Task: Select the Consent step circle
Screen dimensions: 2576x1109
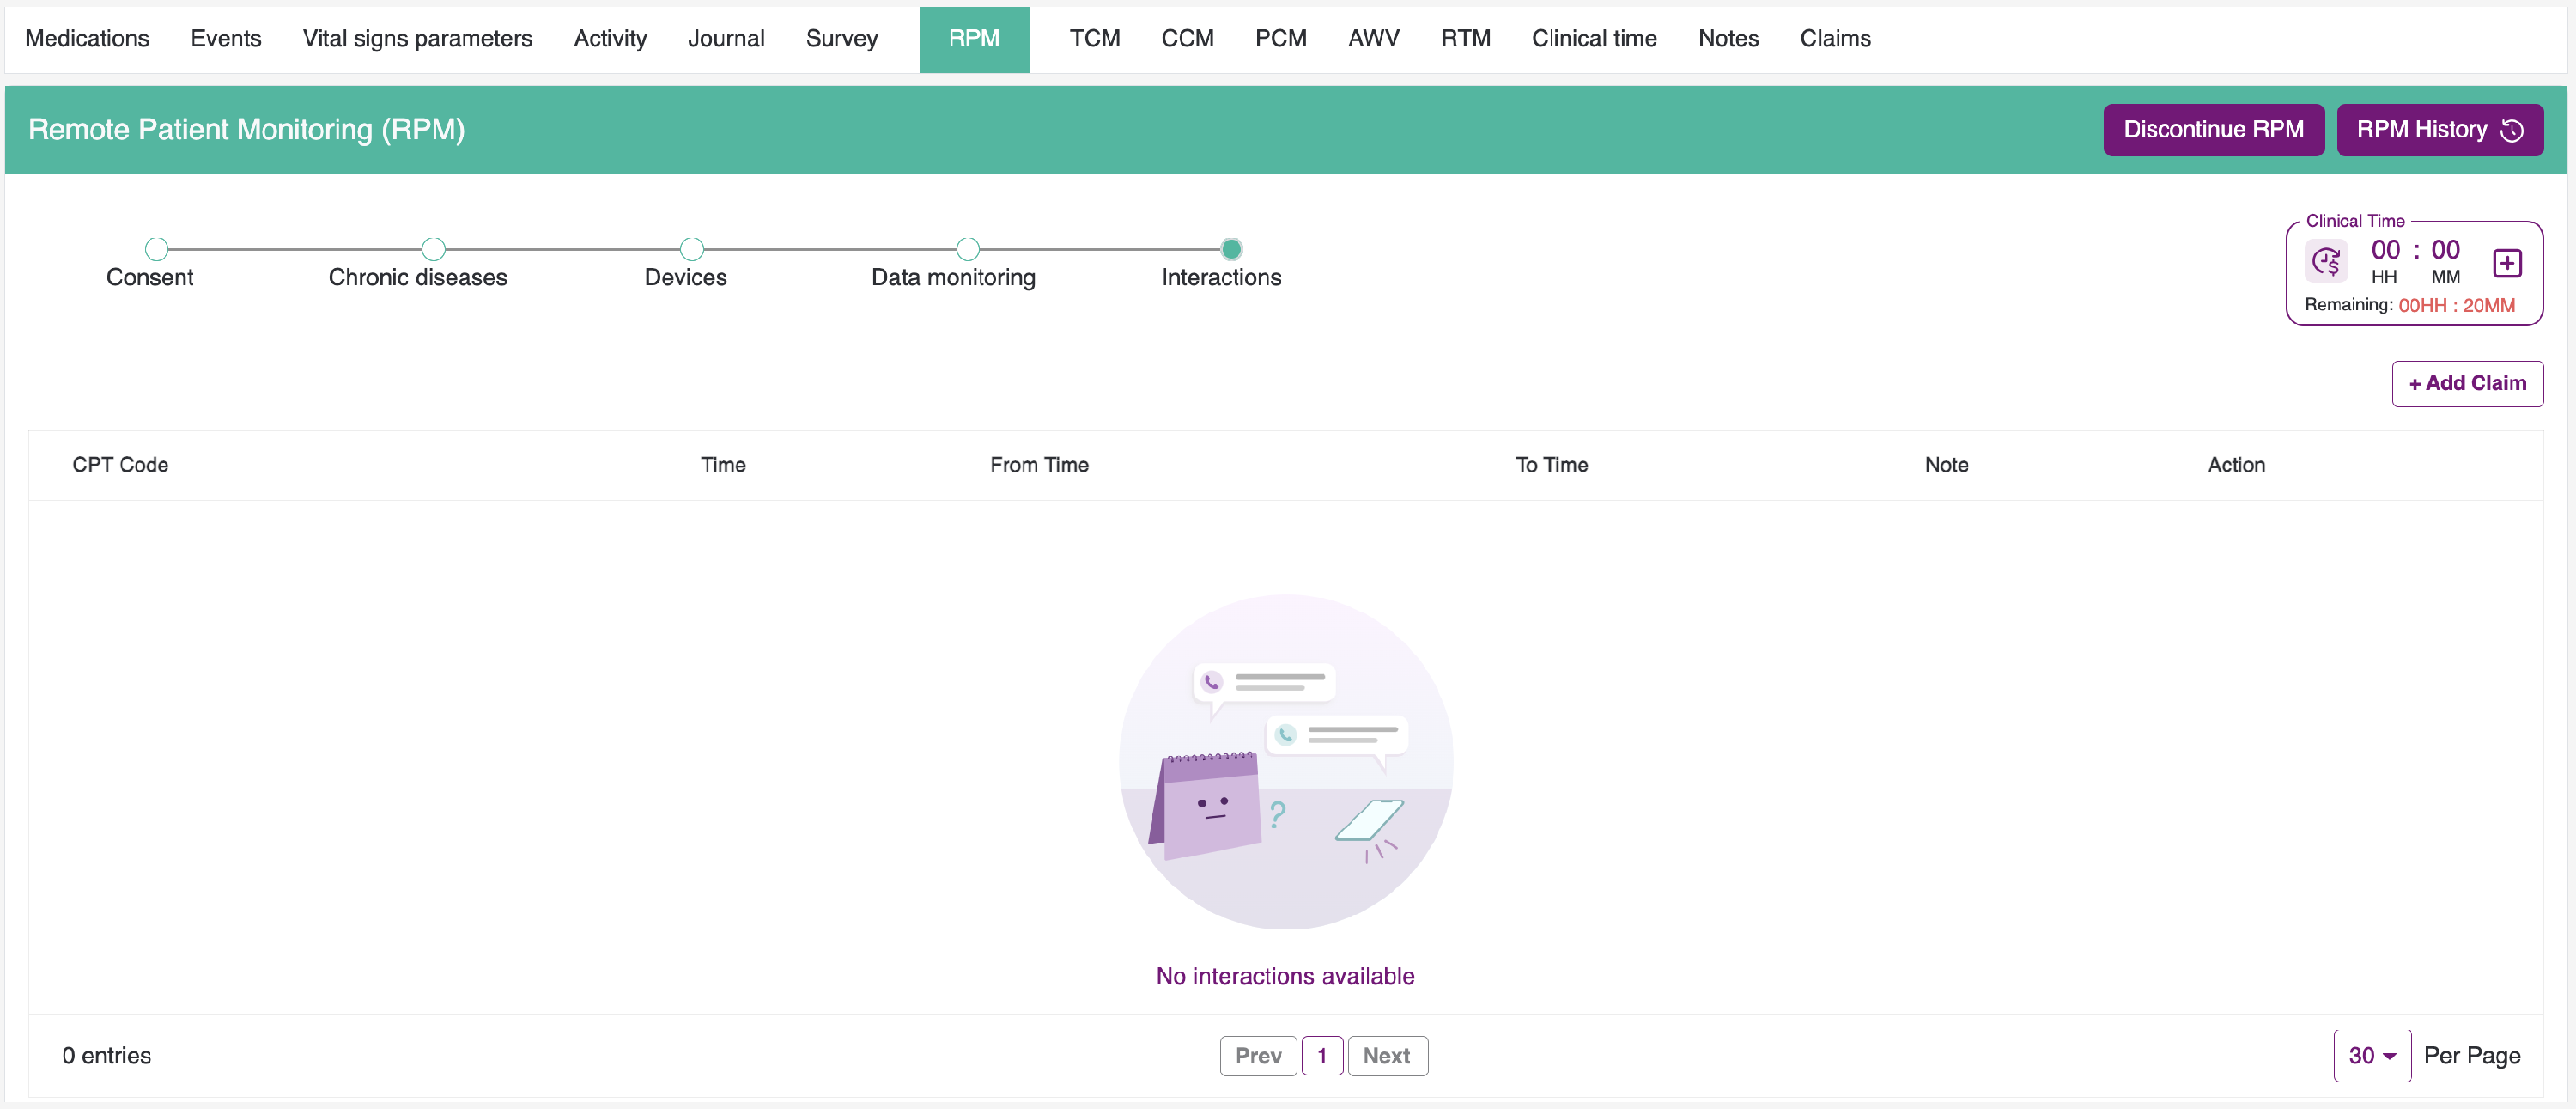Action: [x=156, y=248]
